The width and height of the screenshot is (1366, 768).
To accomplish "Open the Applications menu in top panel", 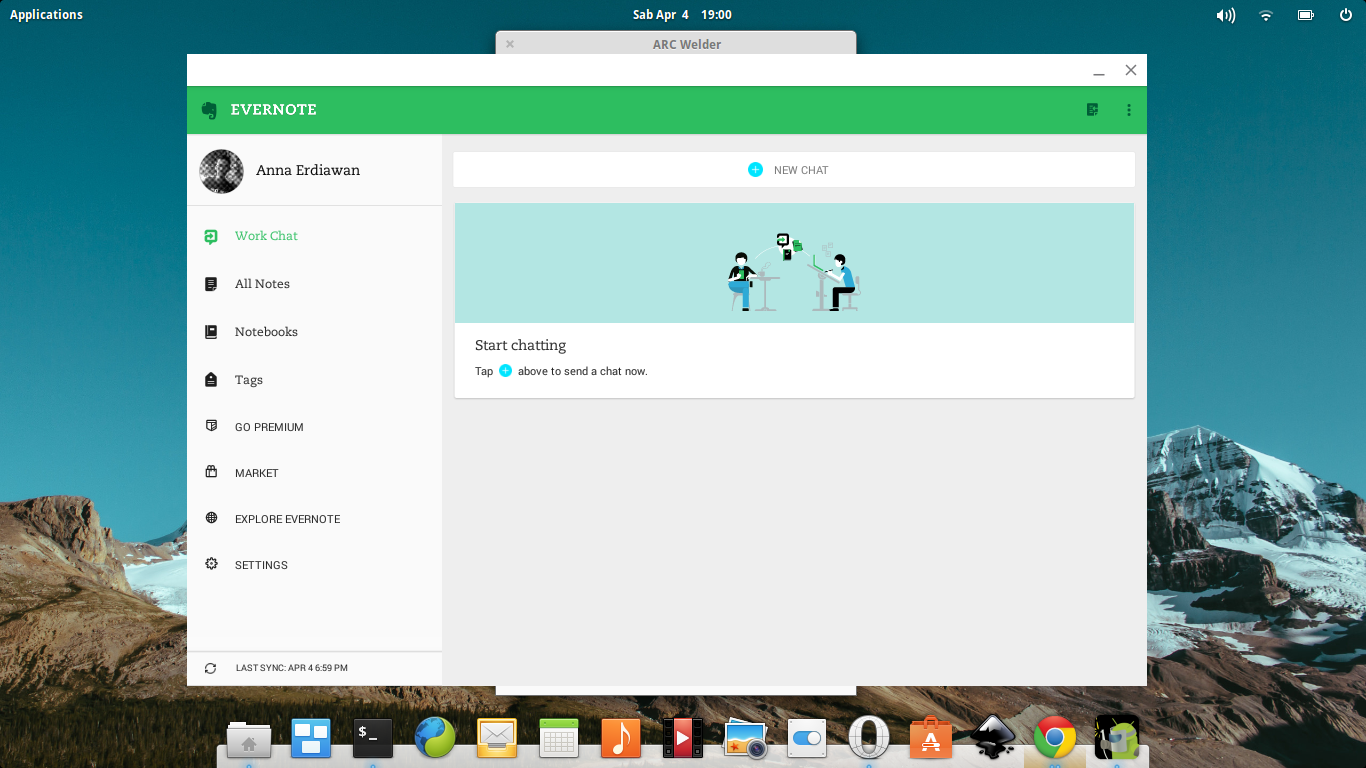I will 46,15.
